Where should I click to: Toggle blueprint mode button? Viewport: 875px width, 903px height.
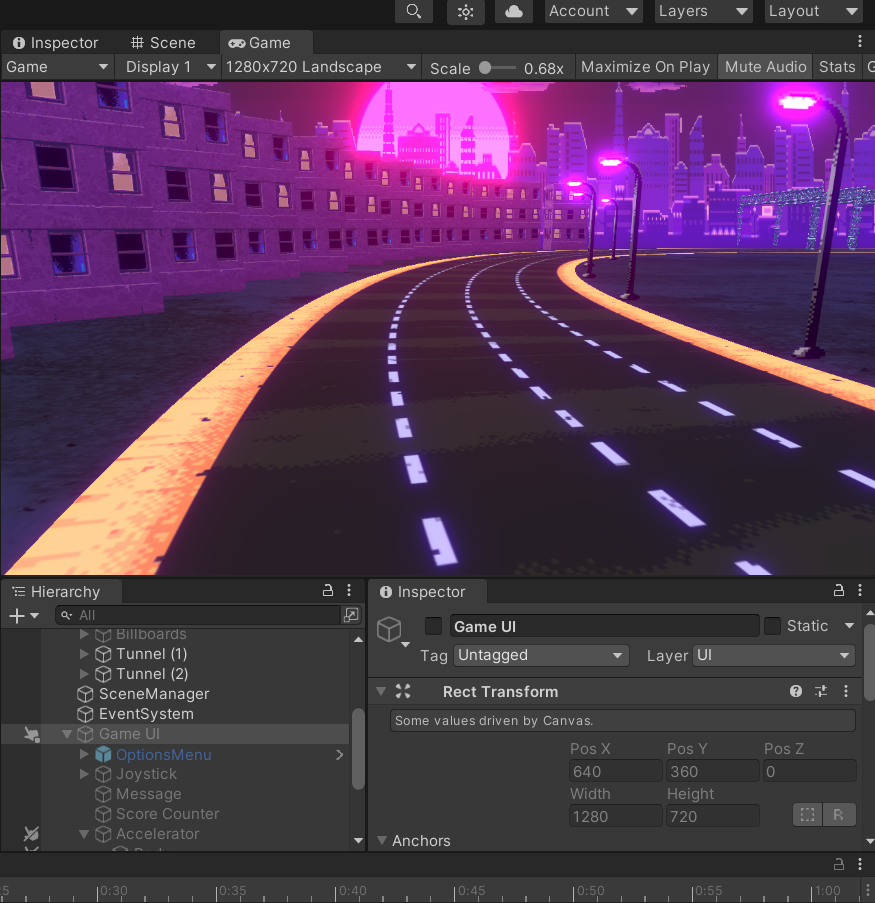coord(807,815)
